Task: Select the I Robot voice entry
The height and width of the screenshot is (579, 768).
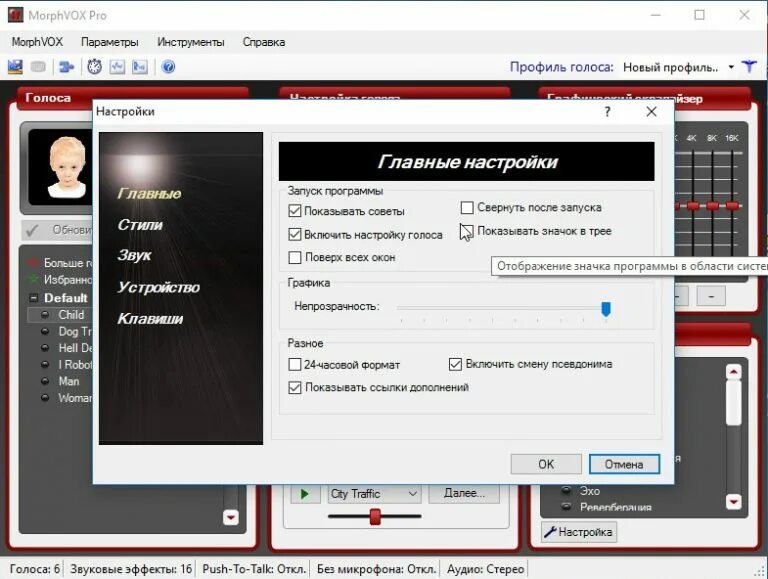Action: [75, 364]
